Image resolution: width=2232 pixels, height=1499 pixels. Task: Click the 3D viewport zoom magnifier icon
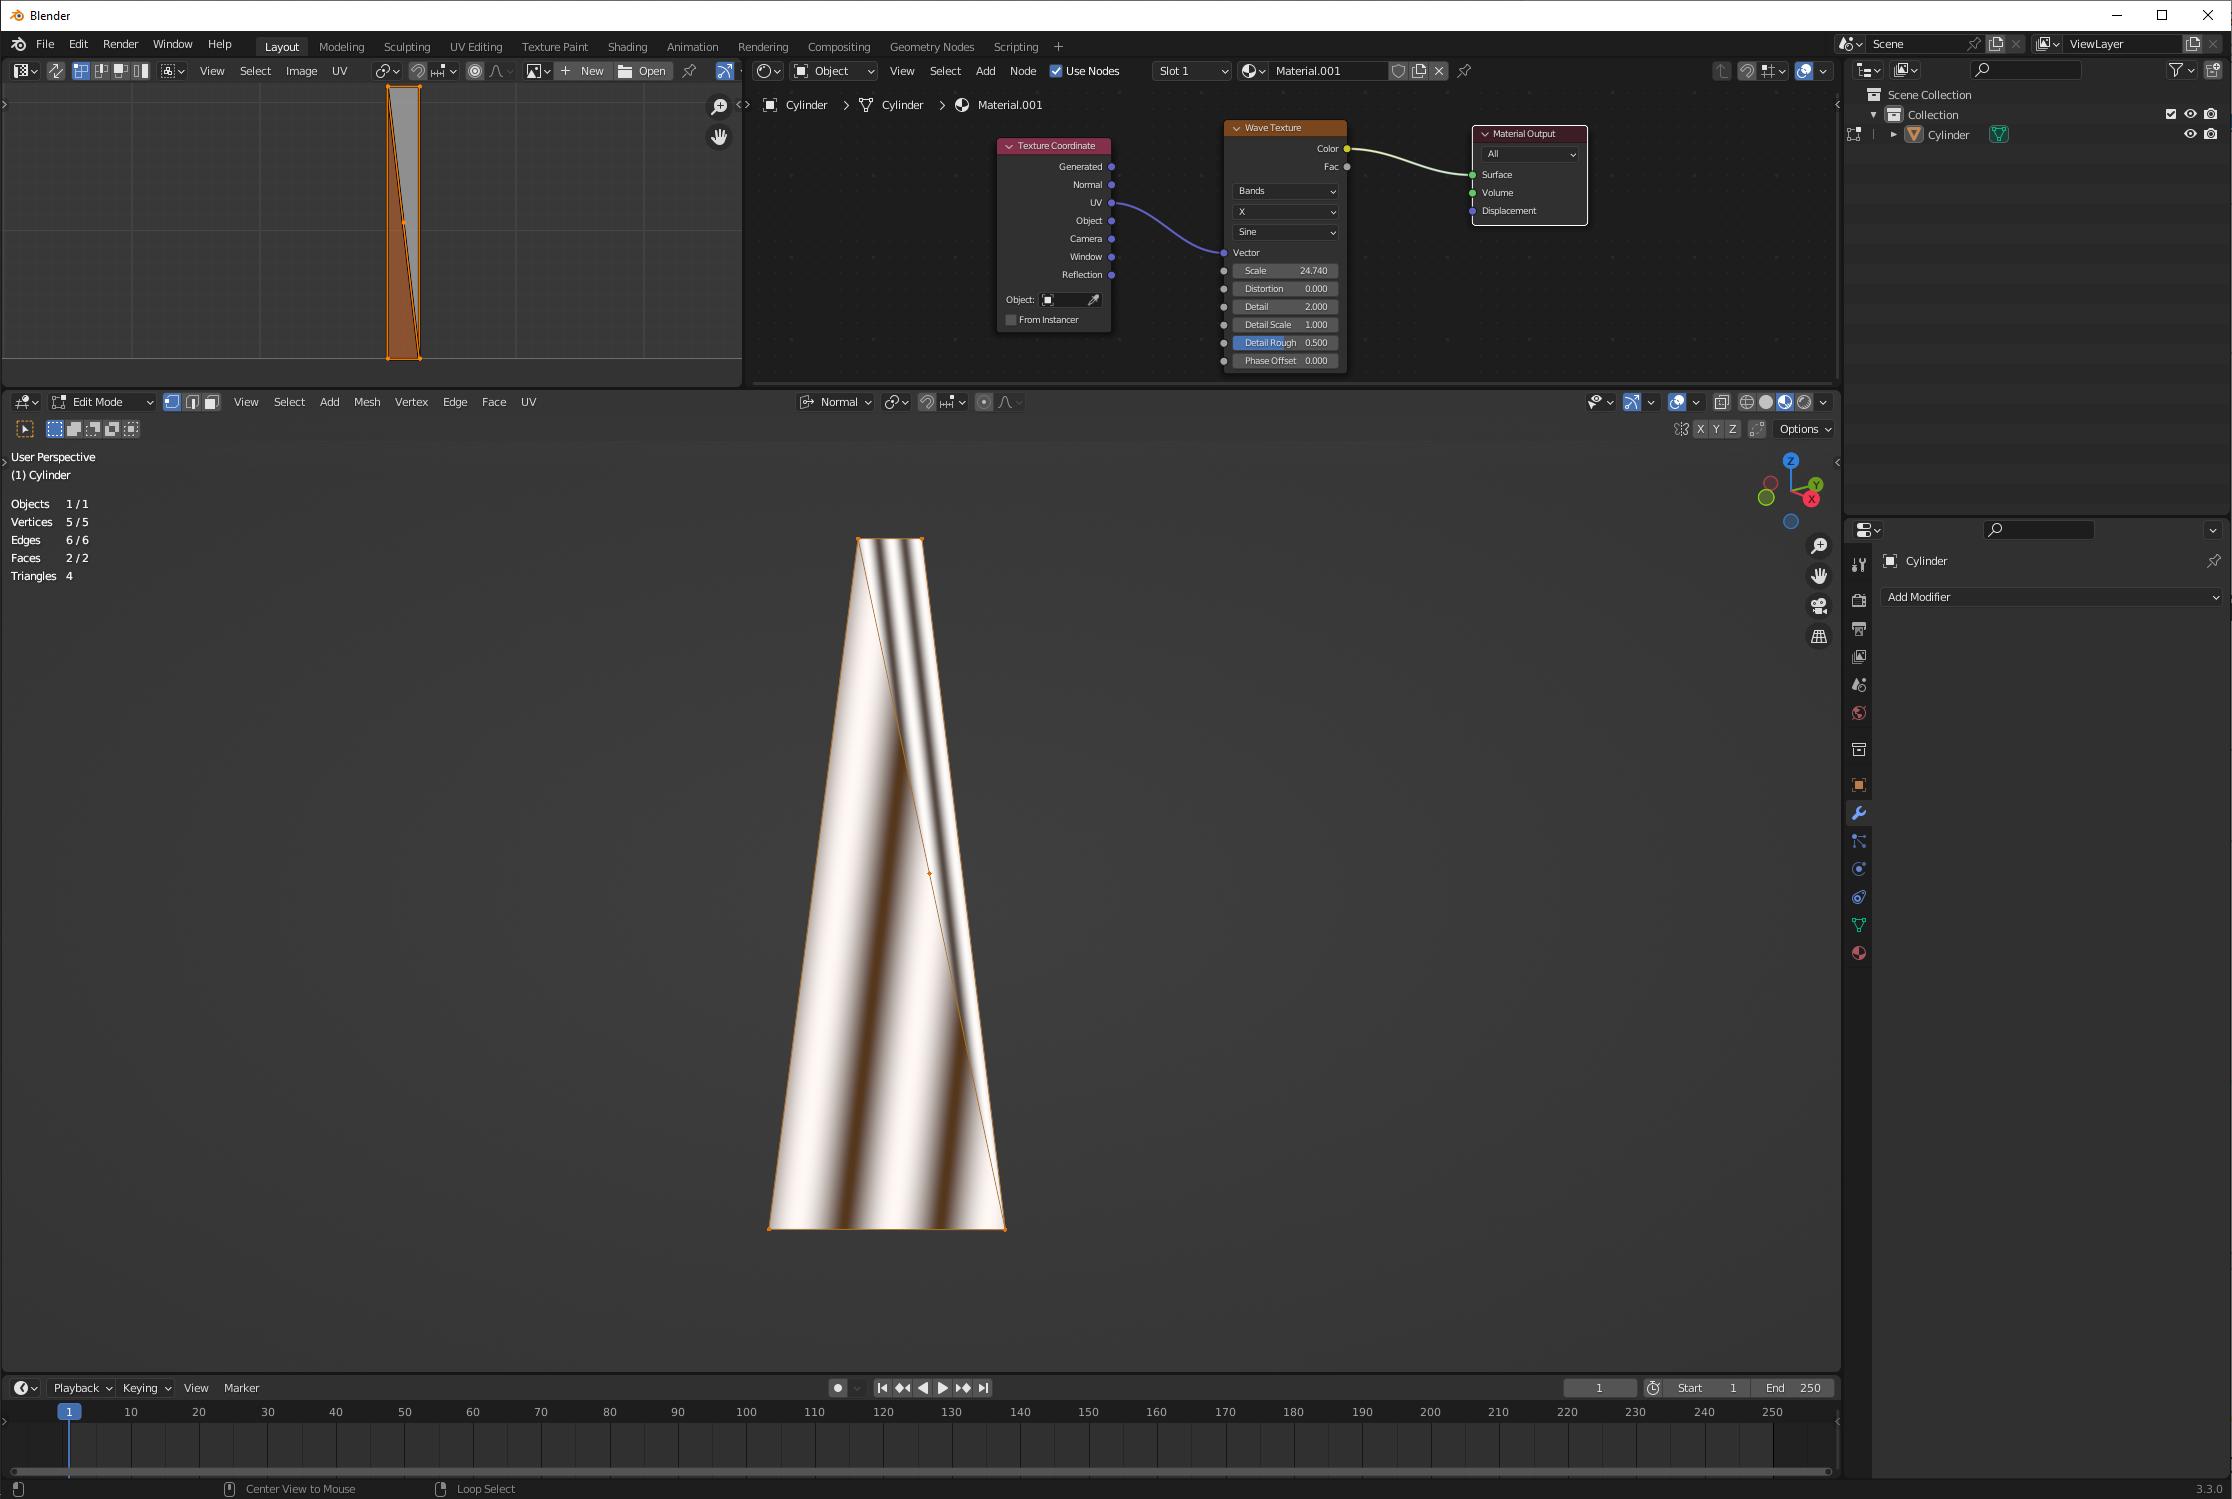click(x=1819, y=546)
